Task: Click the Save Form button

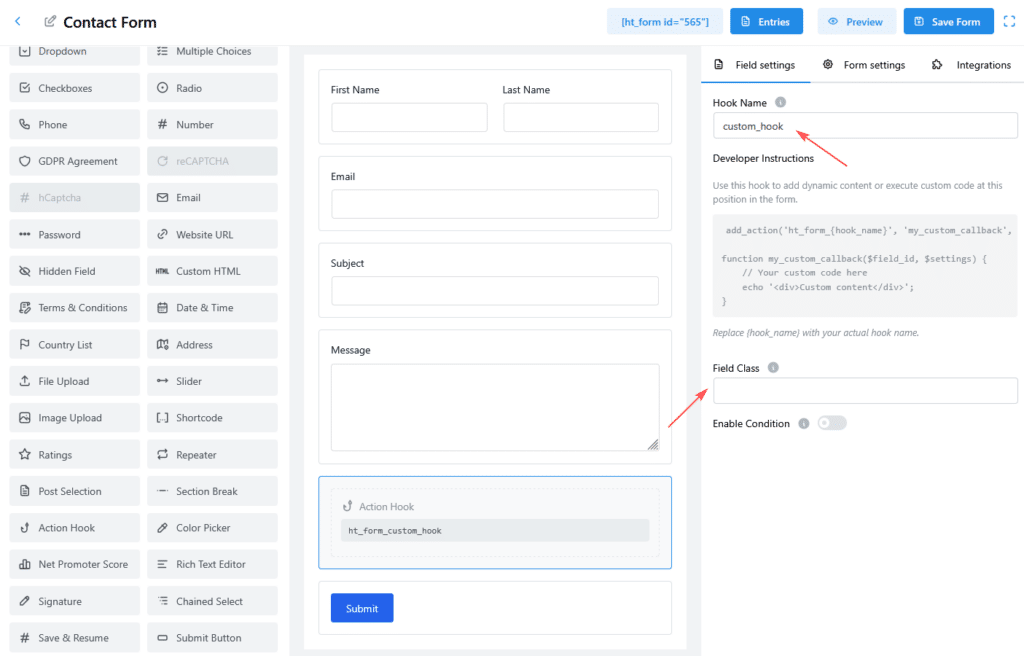Action: tap(948, 22)
